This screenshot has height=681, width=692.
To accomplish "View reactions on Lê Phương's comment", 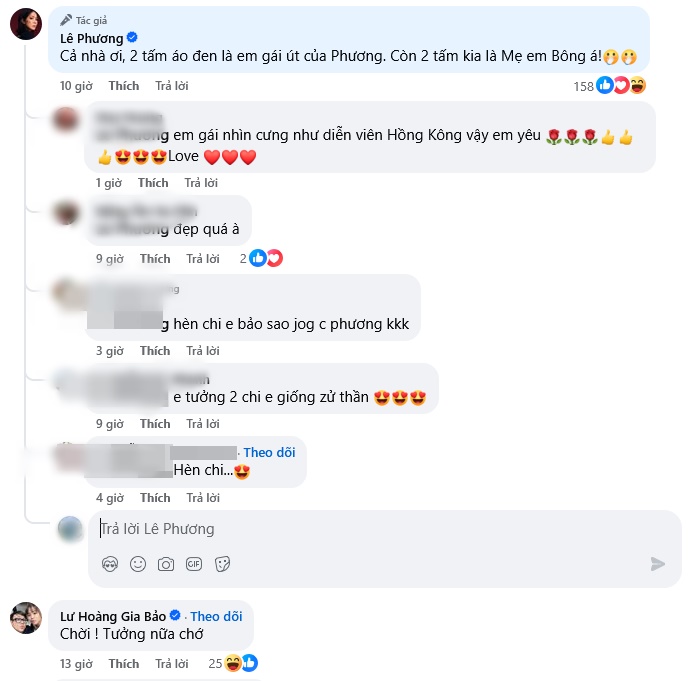I will [609, 86].
